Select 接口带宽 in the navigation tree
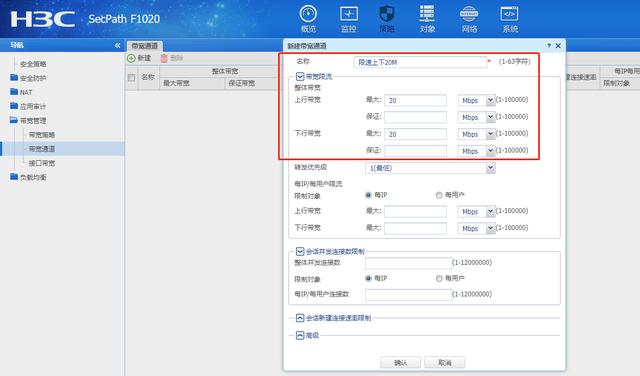Viewport: 640px width, 376px height. click(x=42, y=163)
